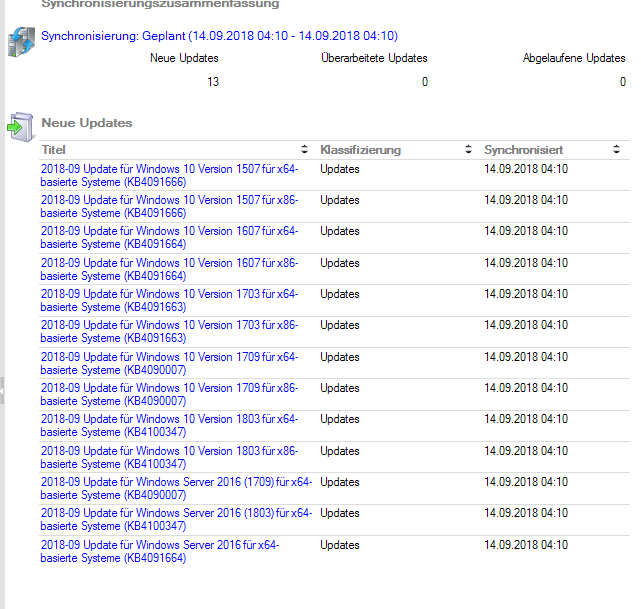This screenshot has width=641, height=609.
Task: Open Windows 10 Version 1507 x86 KB4091666 update
Action: 169,206
